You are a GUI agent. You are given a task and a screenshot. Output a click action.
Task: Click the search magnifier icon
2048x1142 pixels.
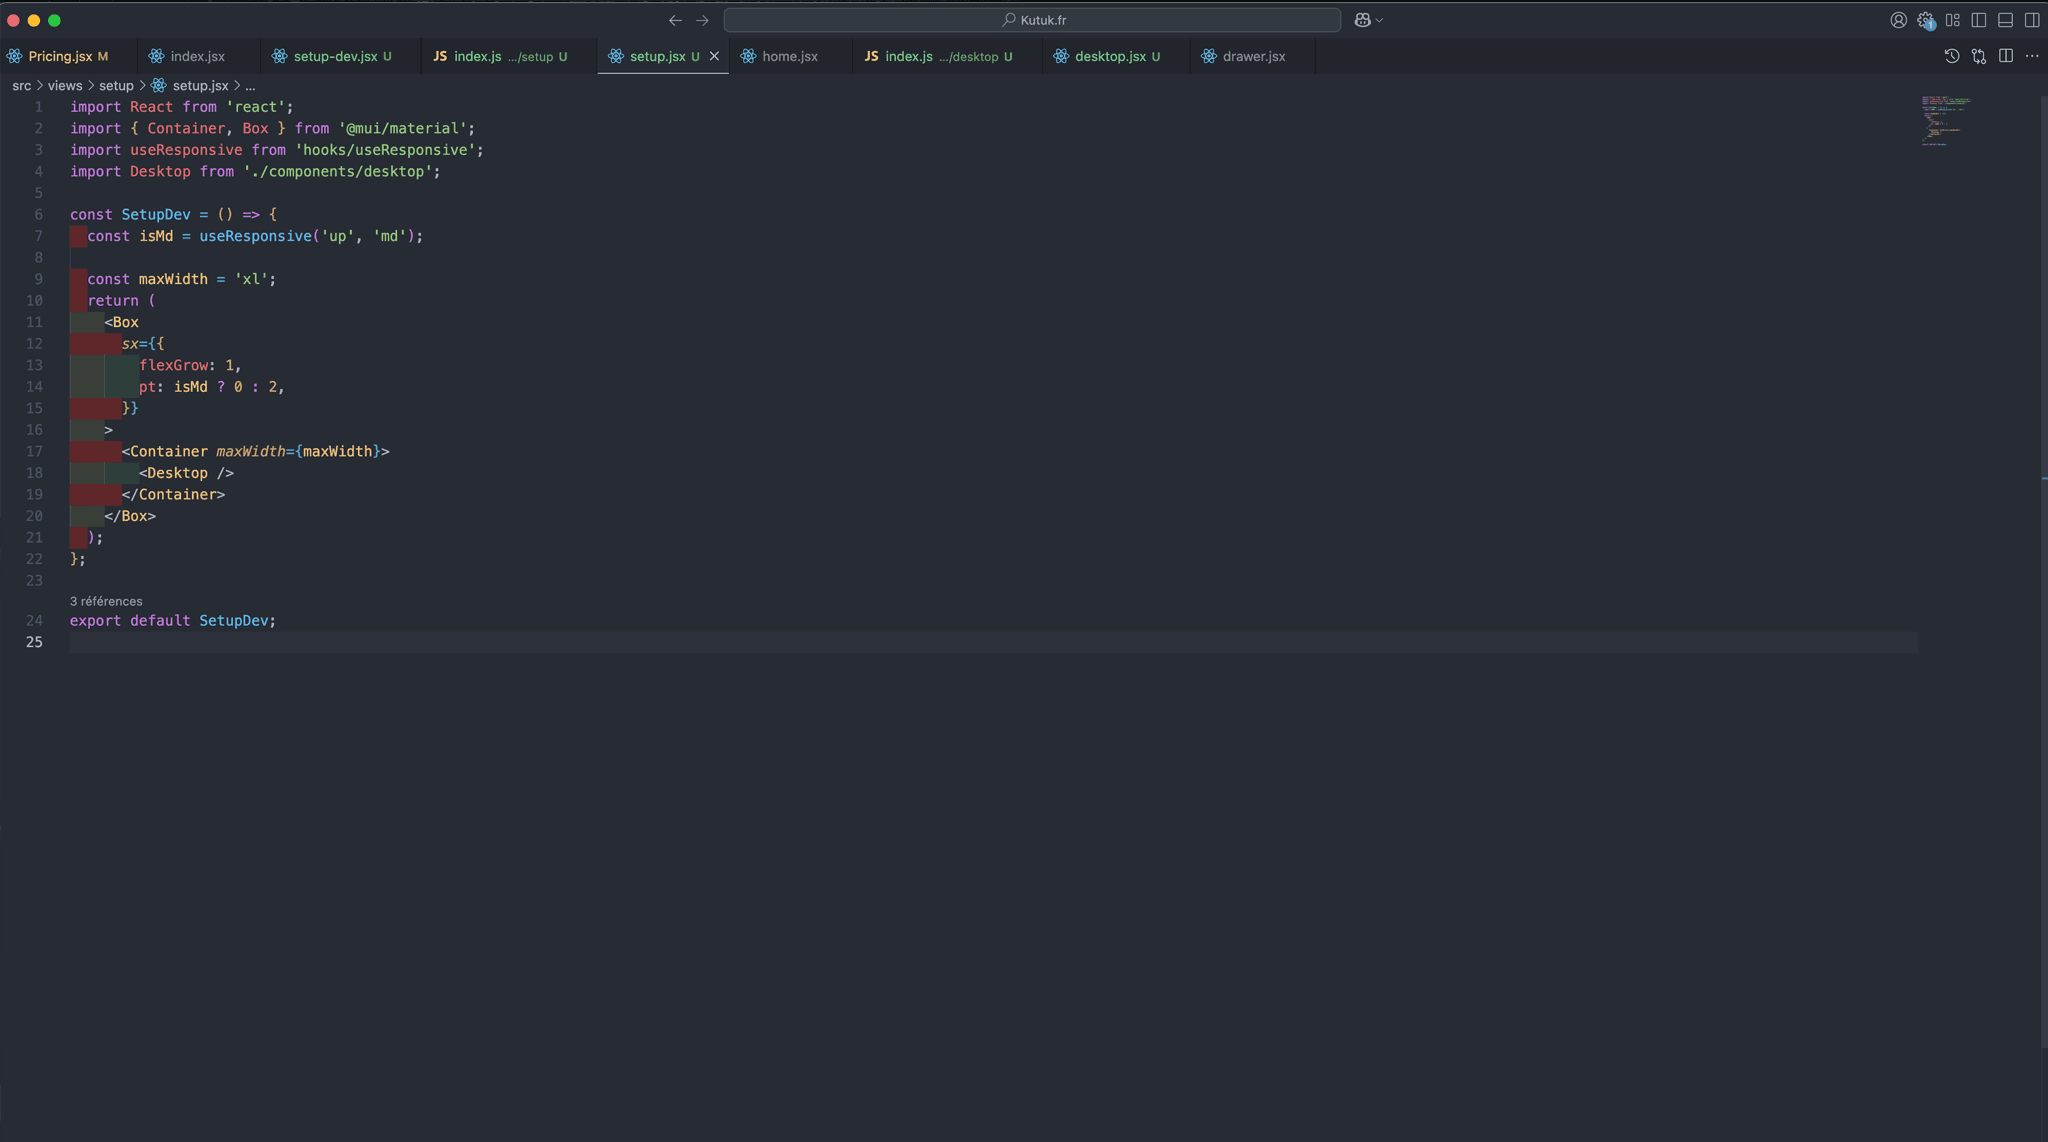[x=1009, y=20]
